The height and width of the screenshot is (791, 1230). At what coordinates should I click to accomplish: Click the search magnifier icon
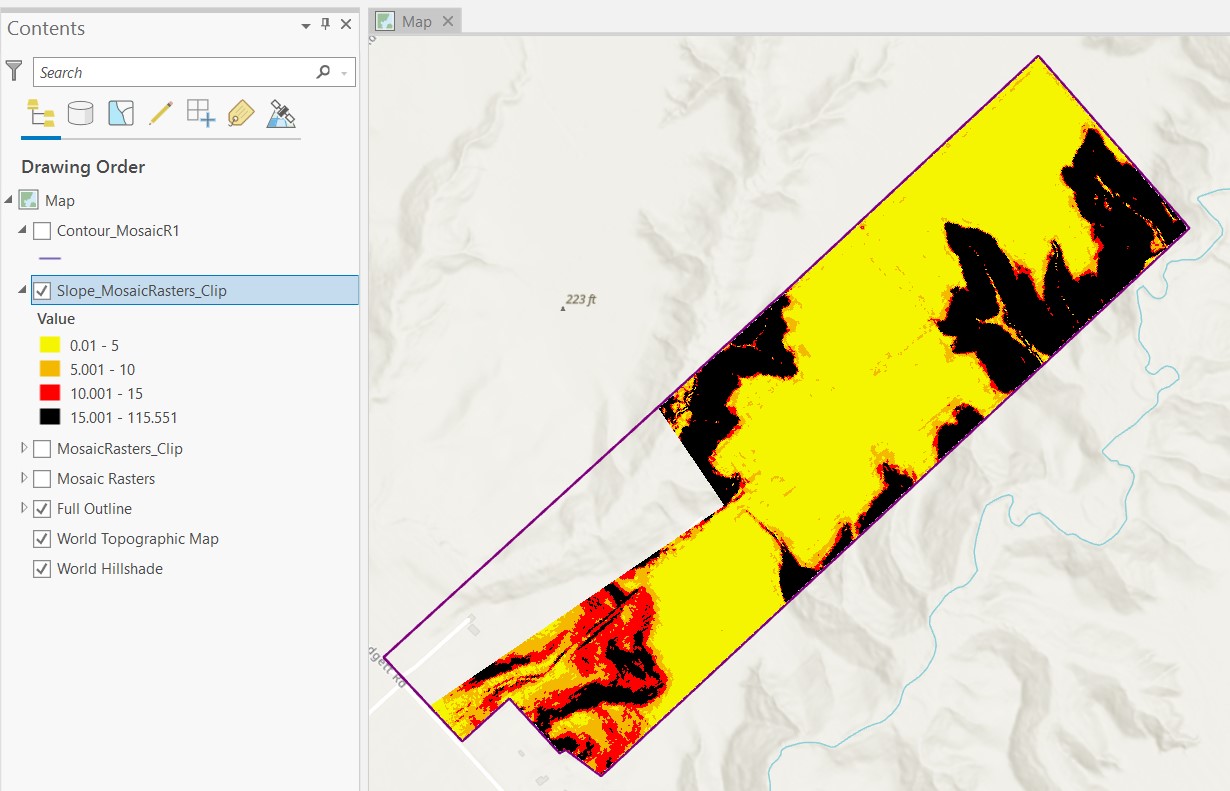[x=323, y=72]
